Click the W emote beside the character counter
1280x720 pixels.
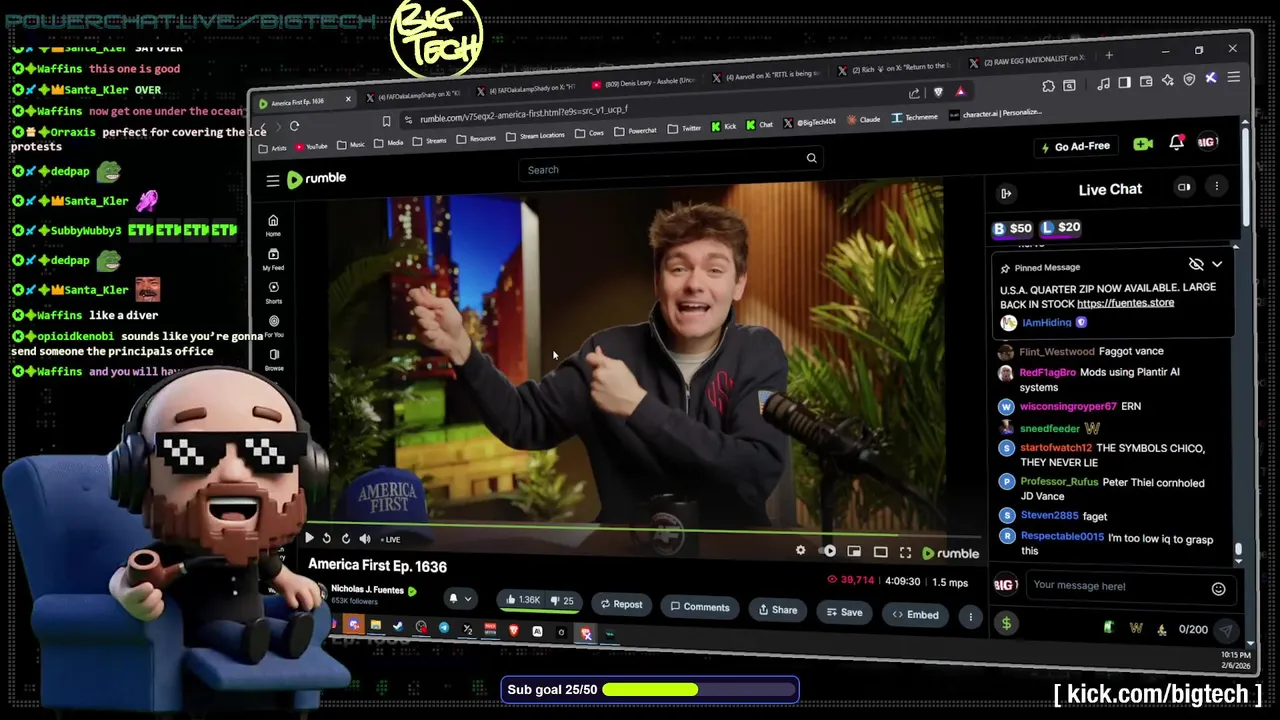1136,628
